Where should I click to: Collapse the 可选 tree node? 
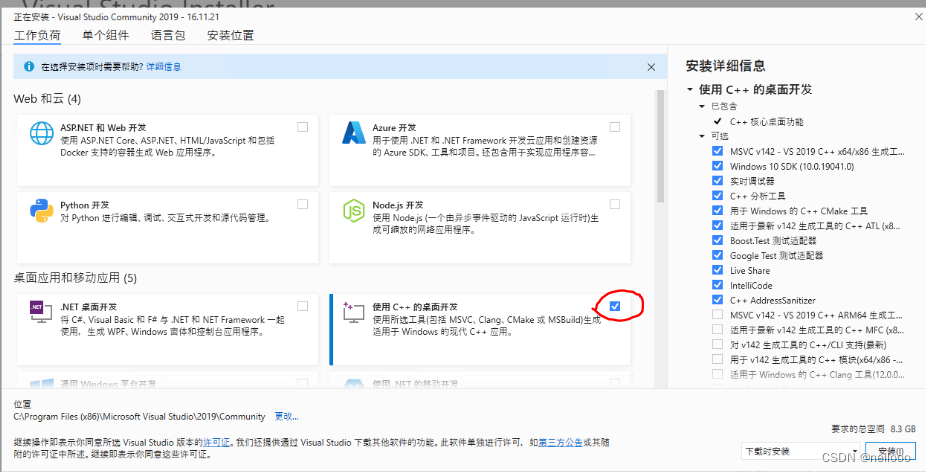(x=702, y=136)
